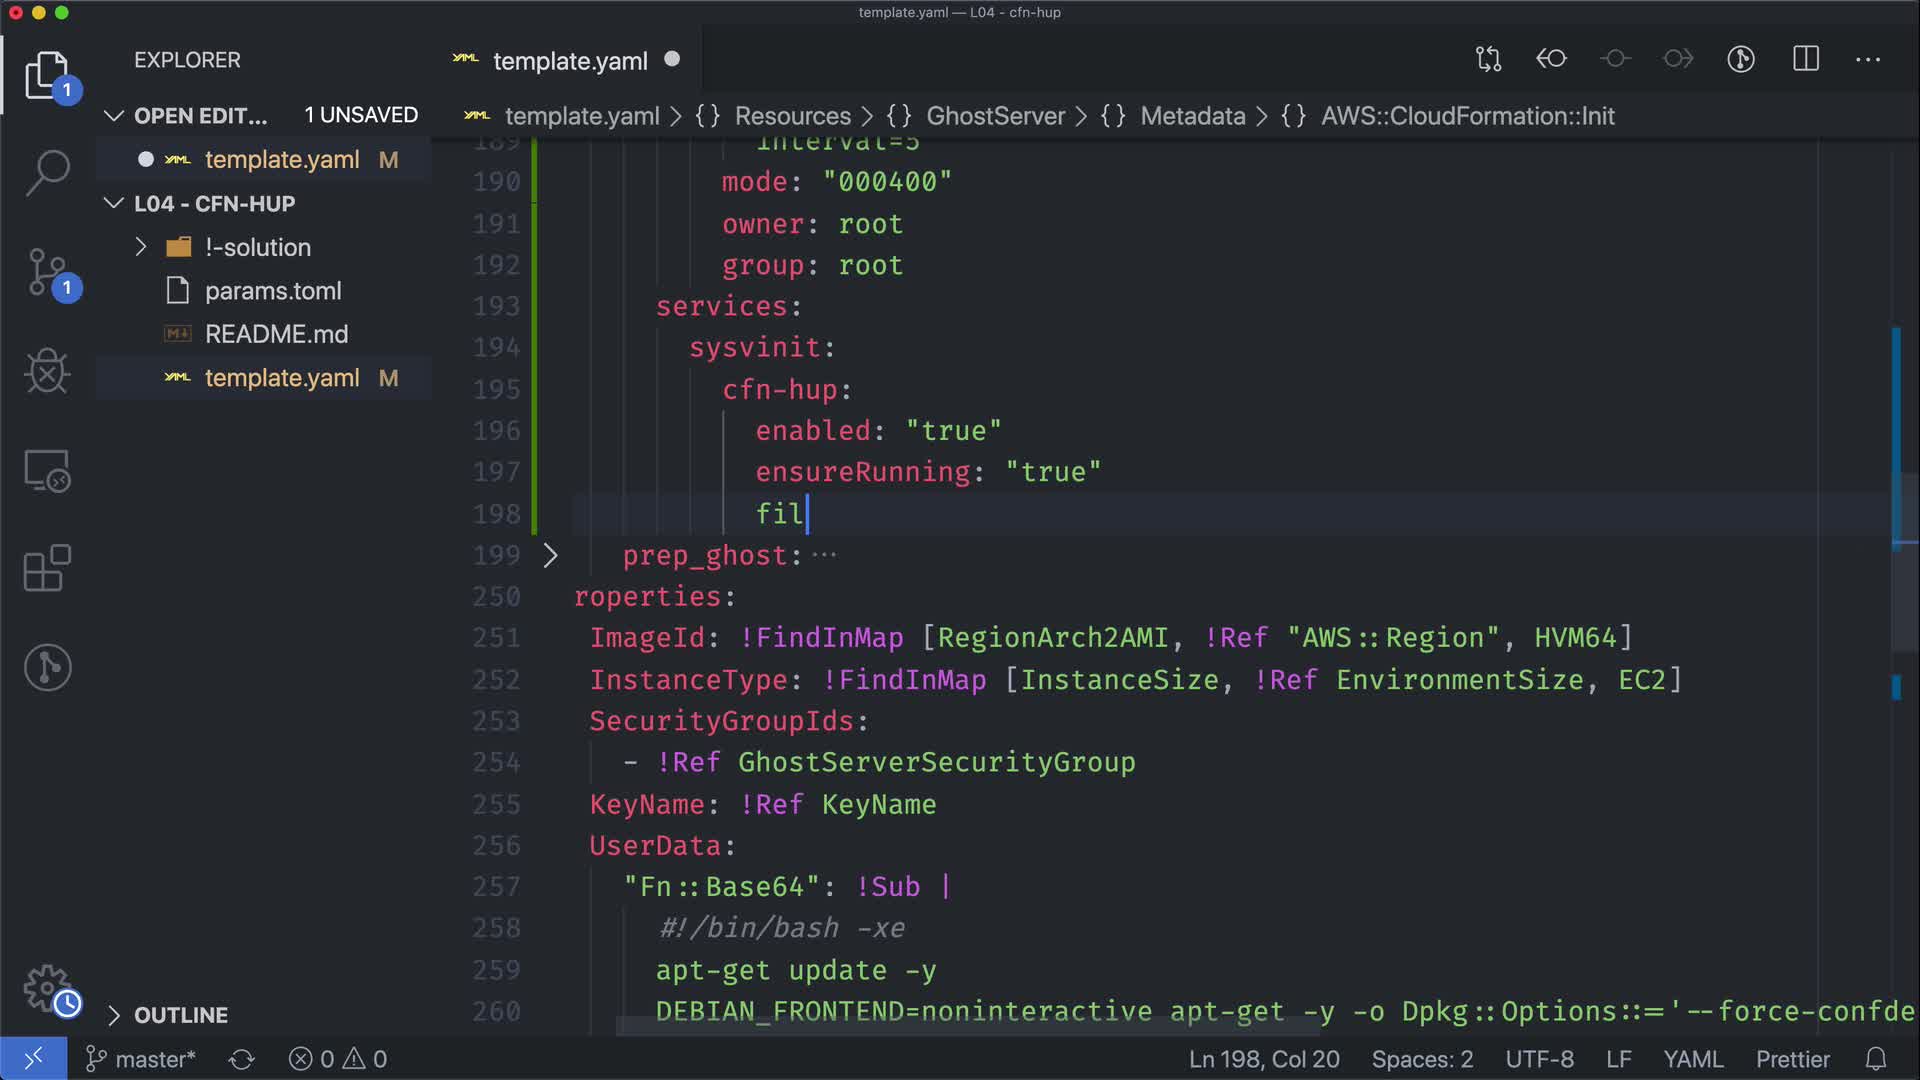Click the open changes compare icon
Screen dimensions: 1920x1080
(1489, 59)
